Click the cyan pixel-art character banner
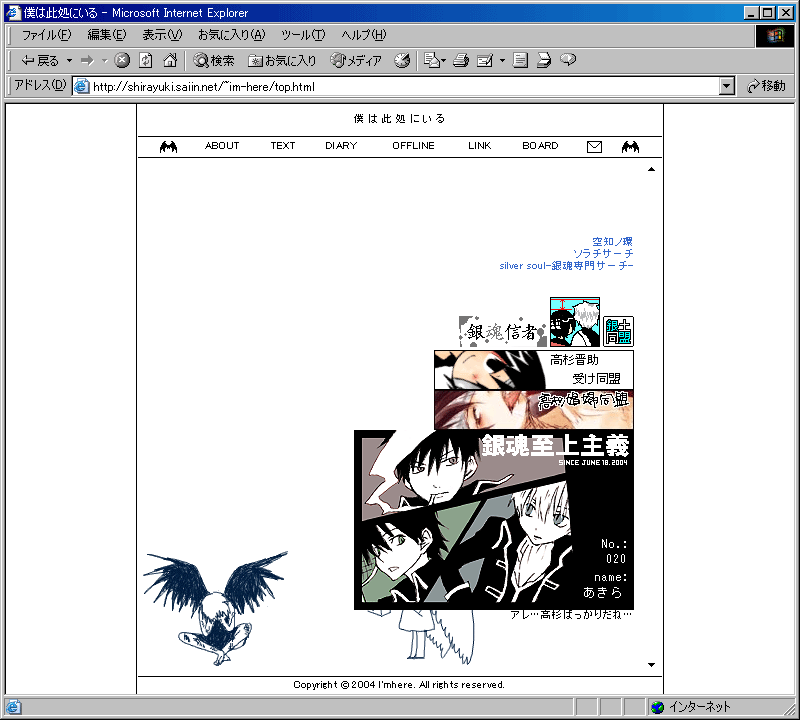The width and height of the screenshot is (800, 720). coord(575,322)
